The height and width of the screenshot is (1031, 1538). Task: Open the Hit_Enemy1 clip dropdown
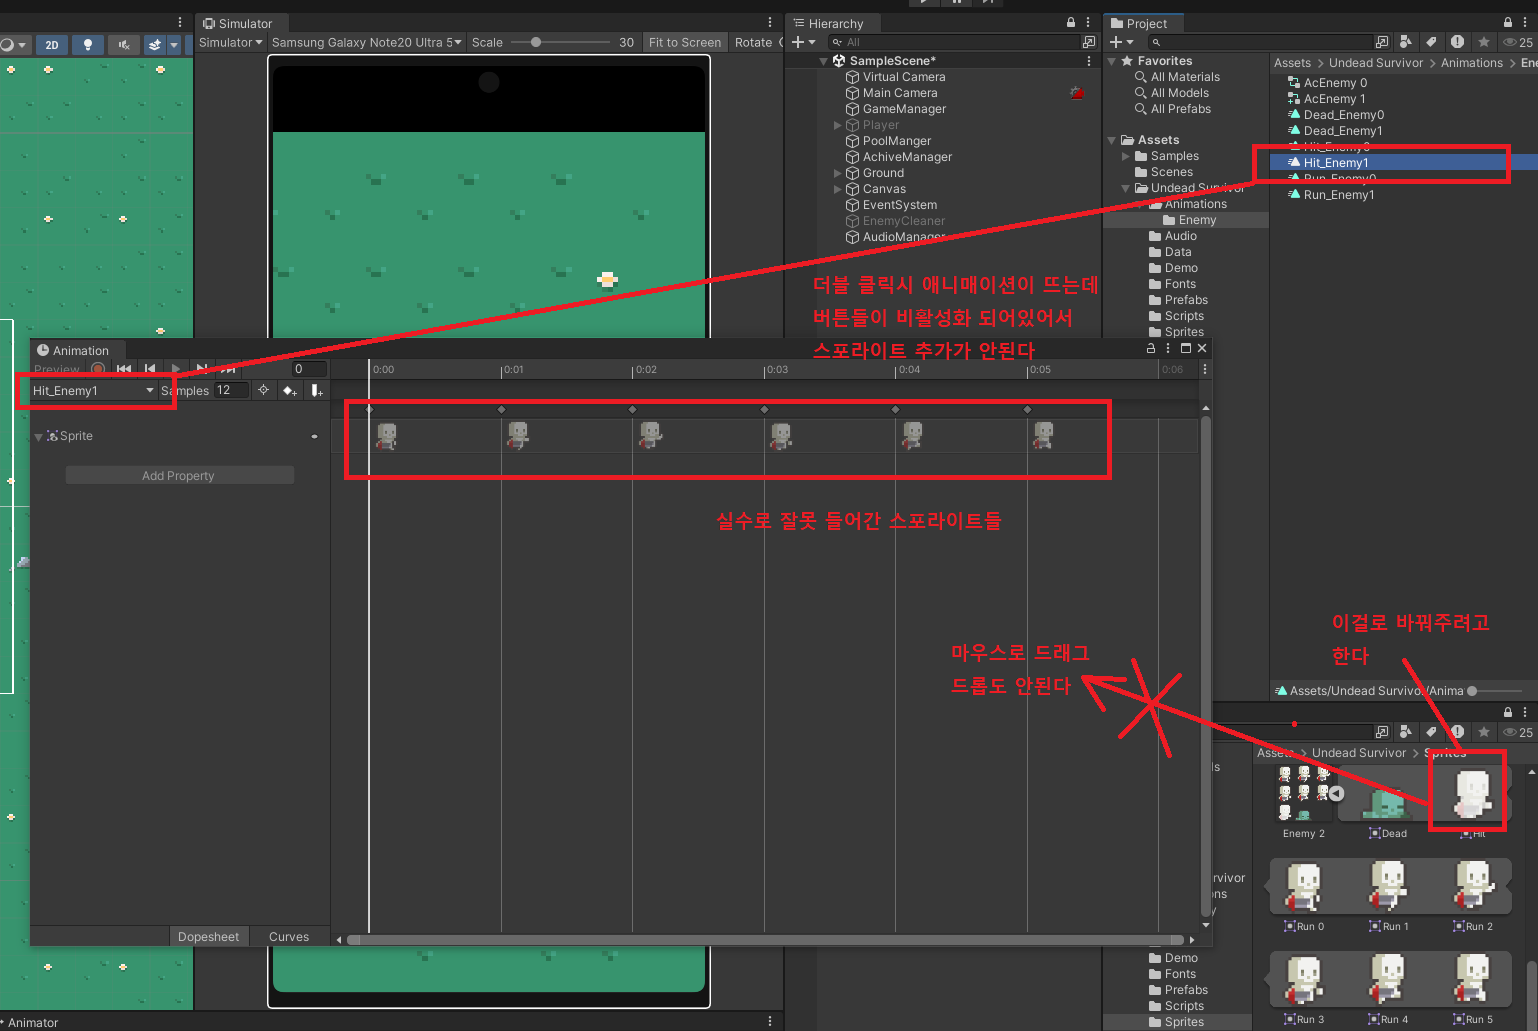point(92,391)
